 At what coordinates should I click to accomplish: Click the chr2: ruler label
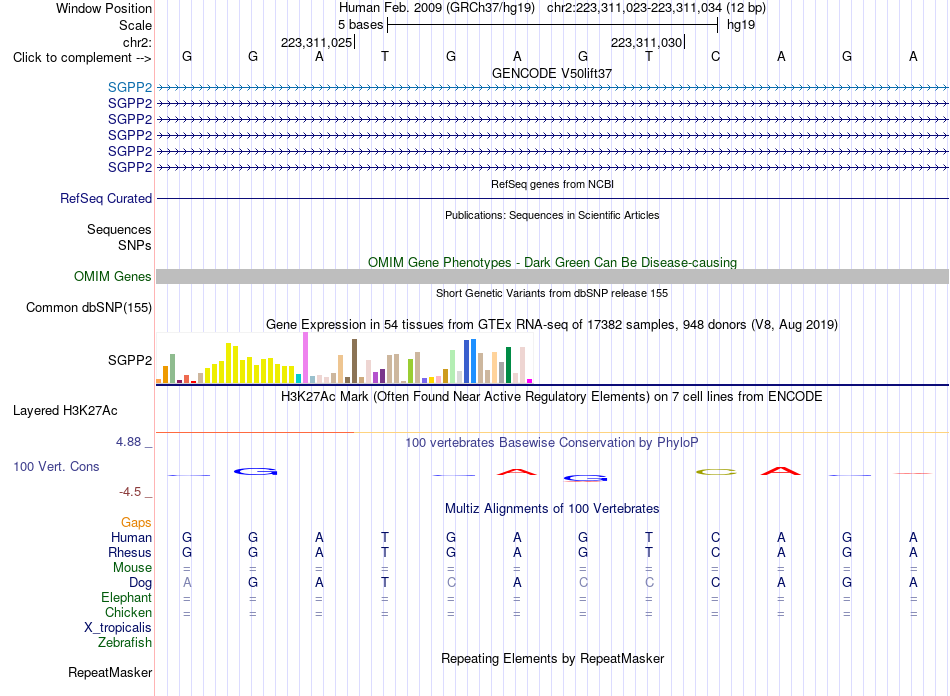point(137,42)
